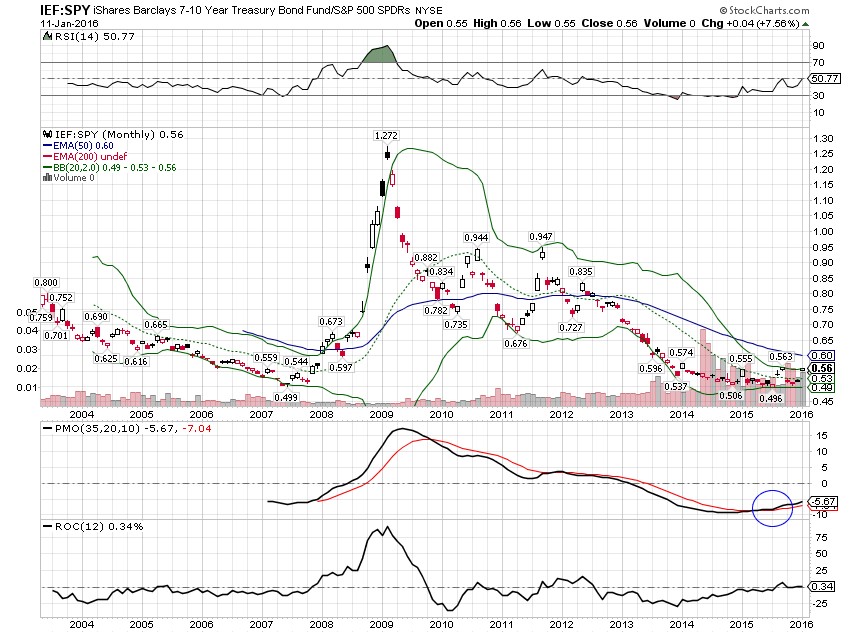850x633 pixels.
Task: Click the 0.34 ROC axis value tag
Action: (x=822, y=586)
